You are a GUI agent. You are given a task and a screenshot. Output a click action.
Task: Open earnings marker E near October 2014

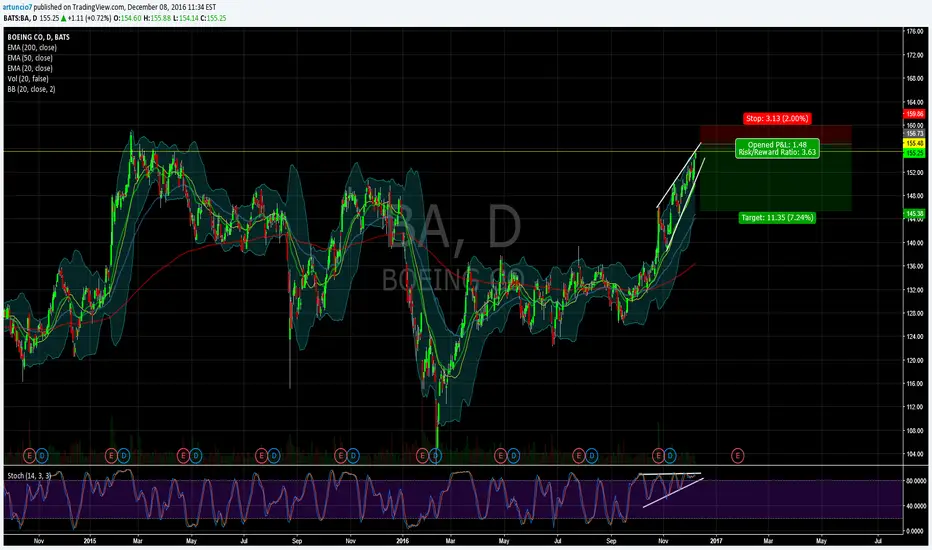click(x=29, y=456)
